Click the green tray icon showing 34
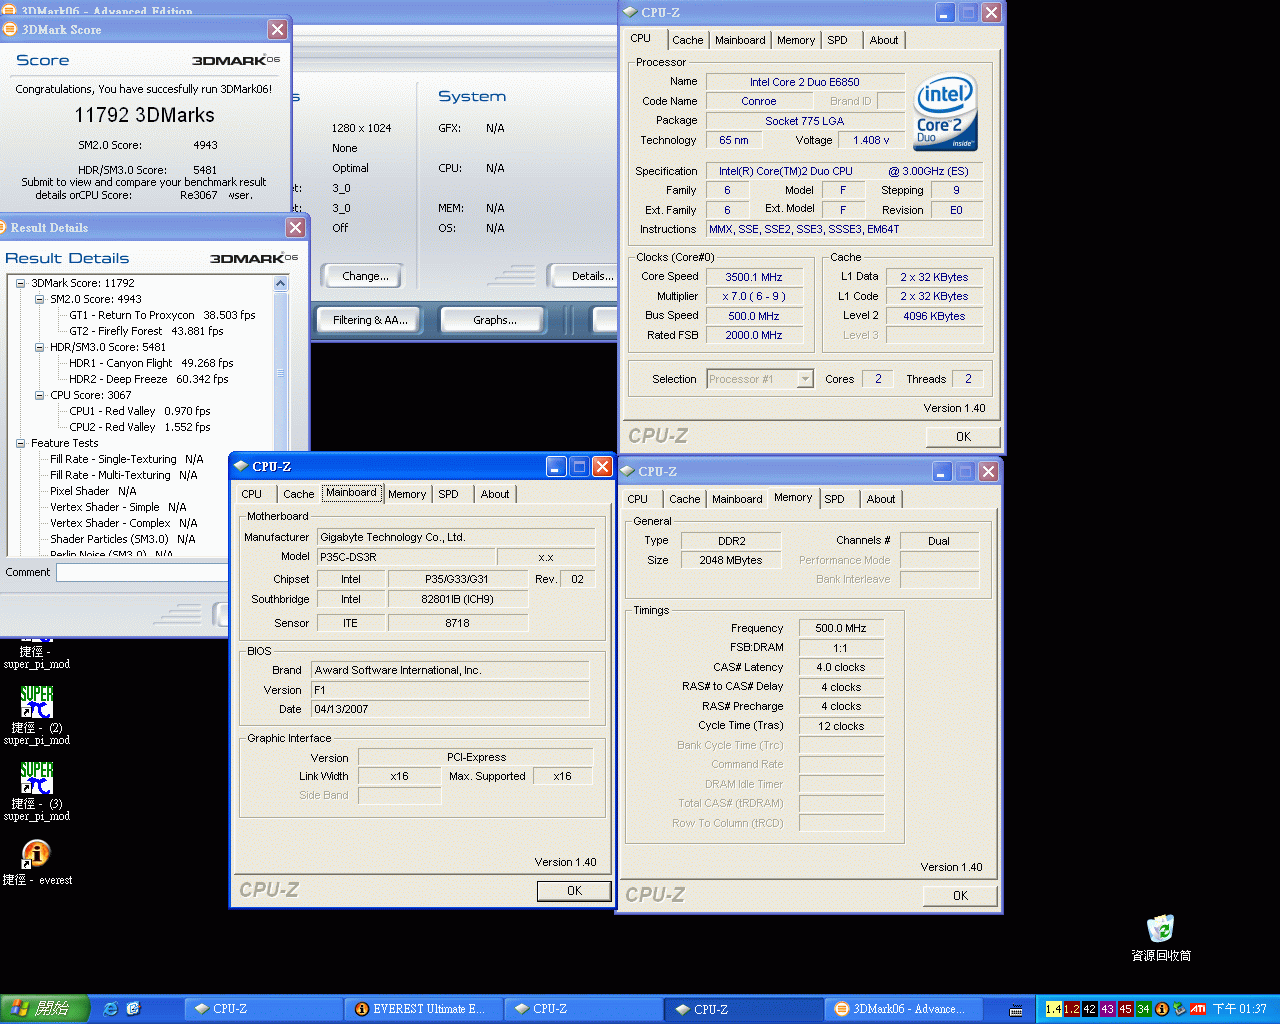The image size is (1280, 1024). point(1143,1009)
